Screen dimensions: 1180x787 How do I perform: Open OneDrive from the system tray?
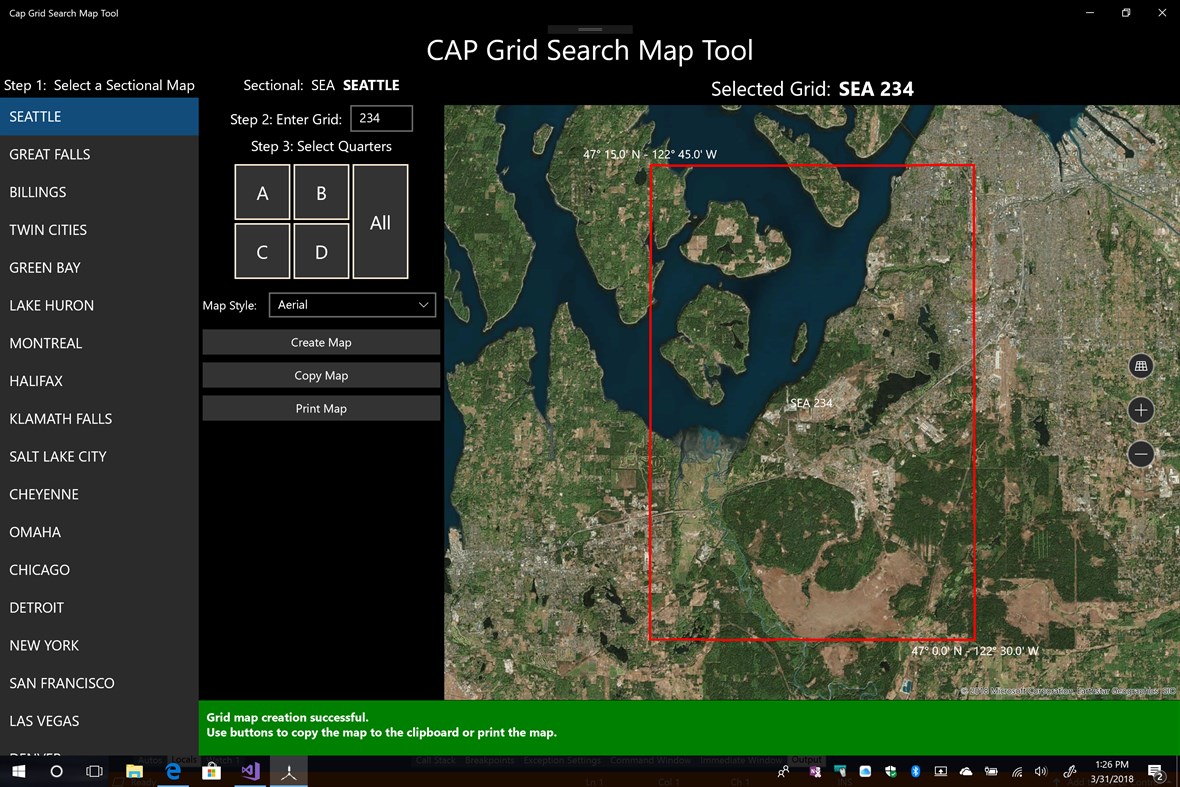click(x=966, y=771)
